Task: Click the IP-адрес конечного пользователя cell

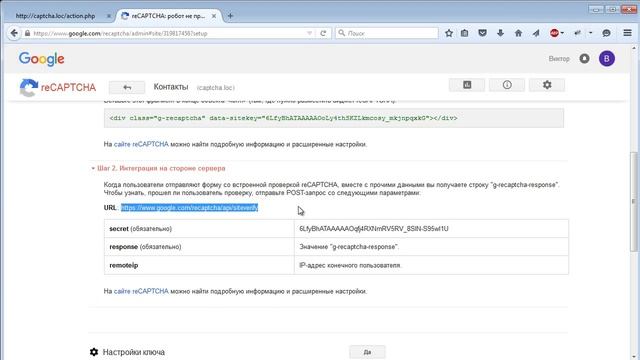Action: point(431,265)
